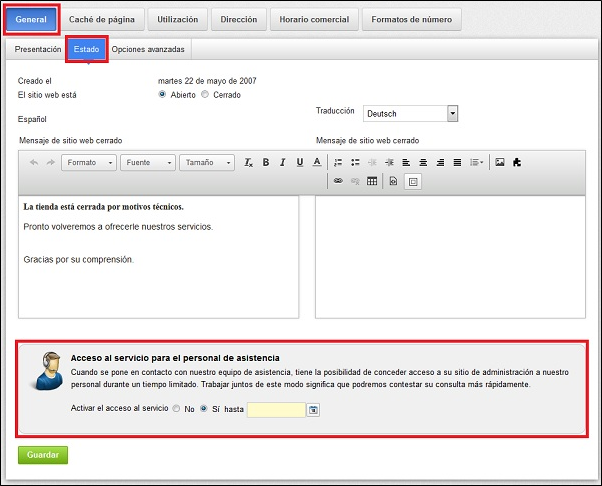Click the bold line 'La tienda está cerrada por motivos técnicos.'
Image resolution: width=602 pixels, height=486 pixels.
[x=104, y=207]
